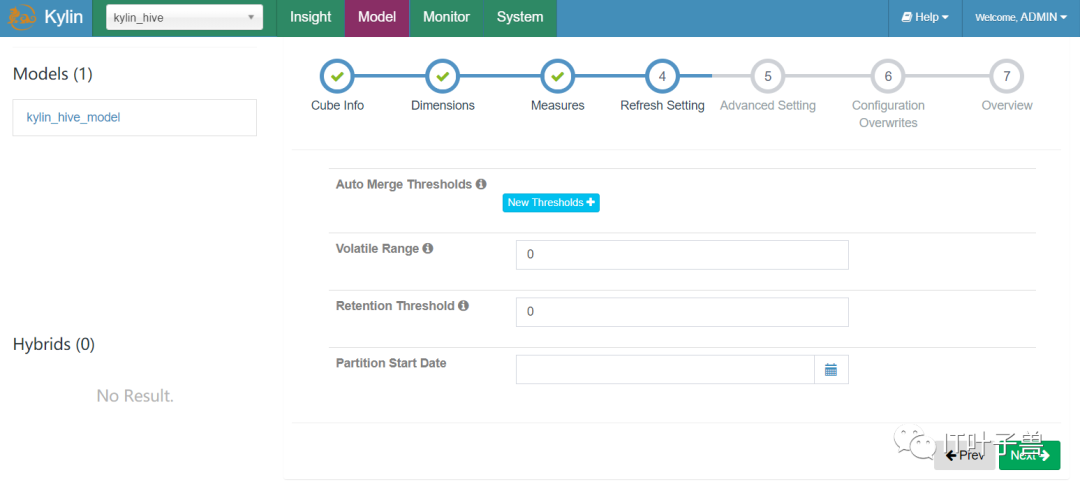Click the Configuration Overwrites step label
Viewport: 1080px width, 491px height.
pyautogui.click(x=889, y=114)
